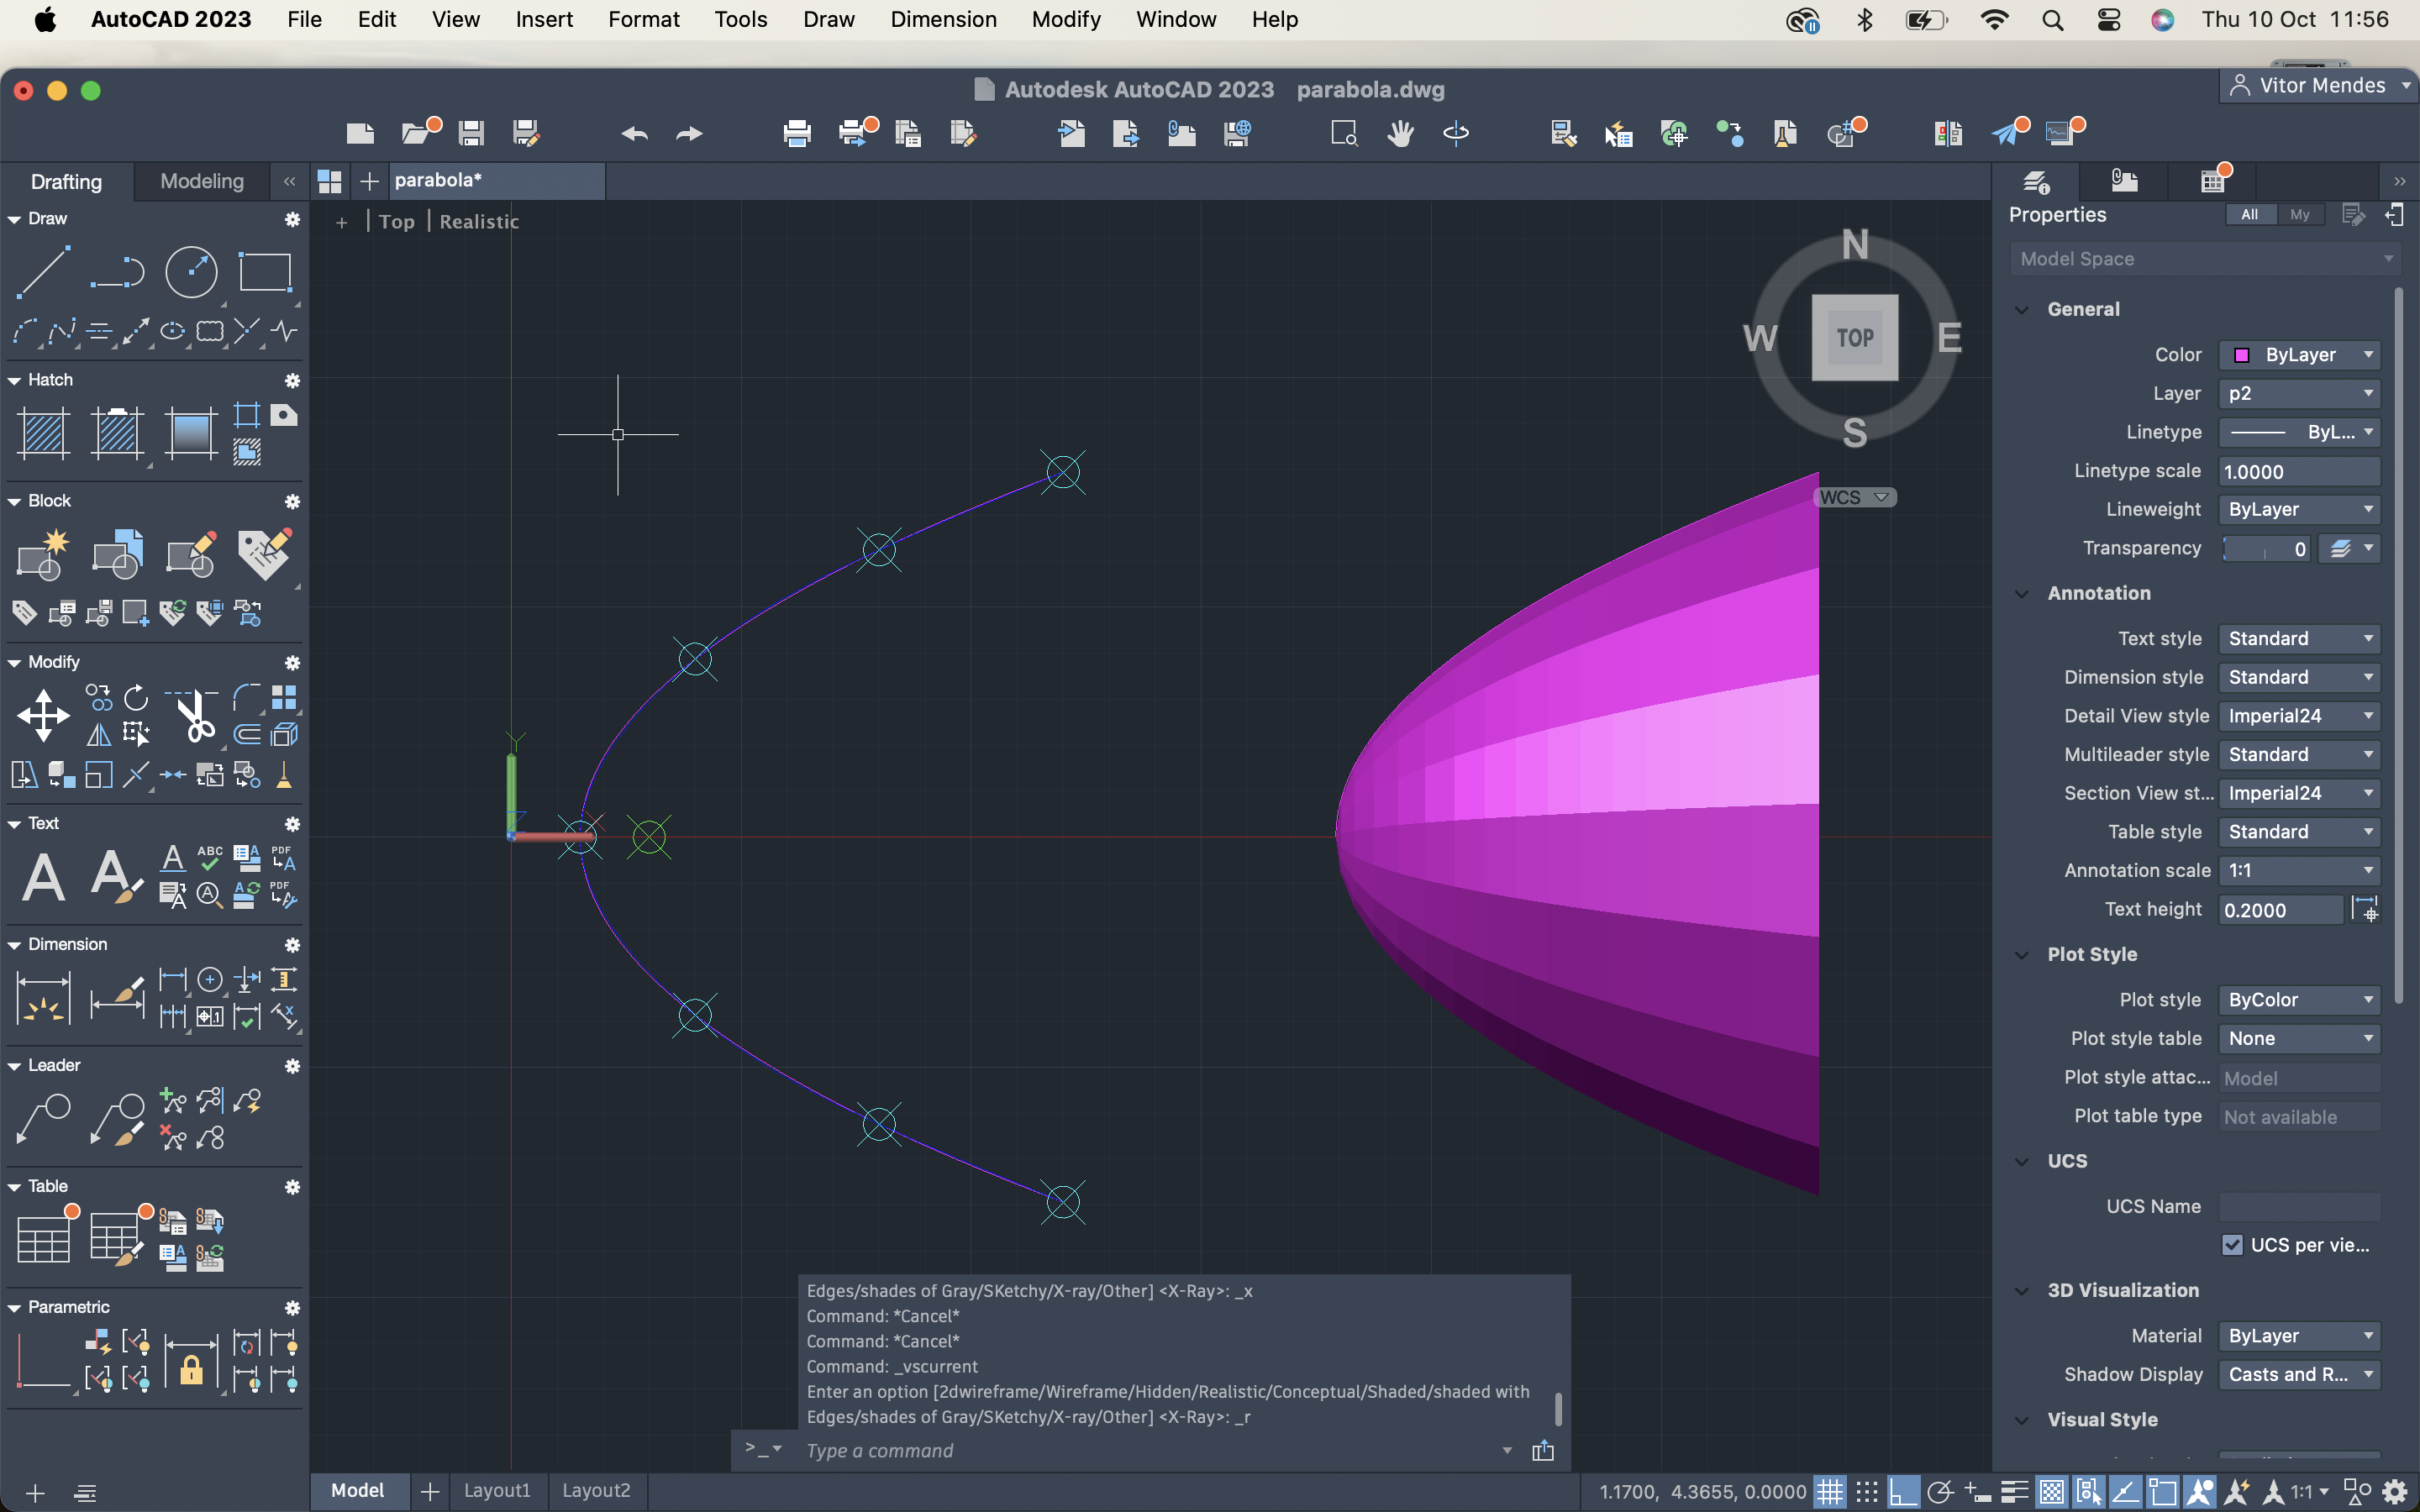Image resolution: width=2420 pixels, height=1512 pixels.
Task: Click the Type a command input
Action: (1150, 1450)
